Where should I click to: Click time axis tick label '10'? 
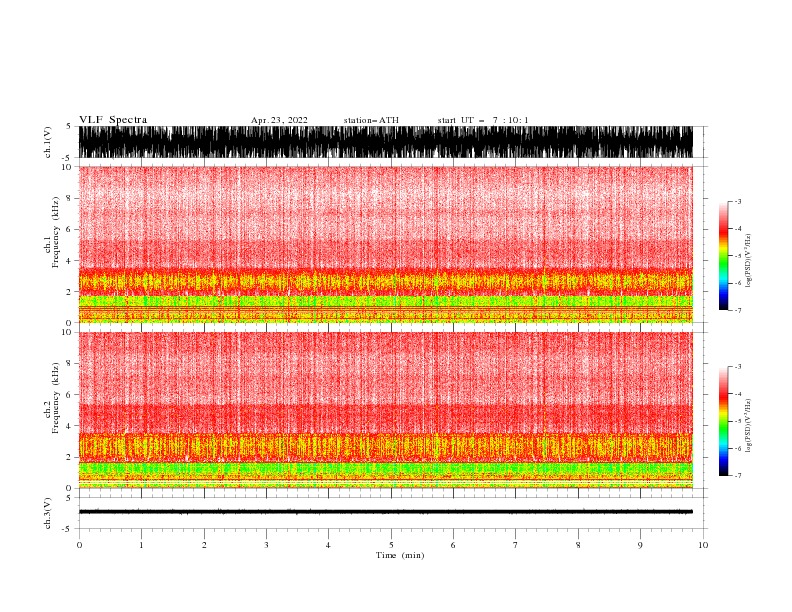703,545
